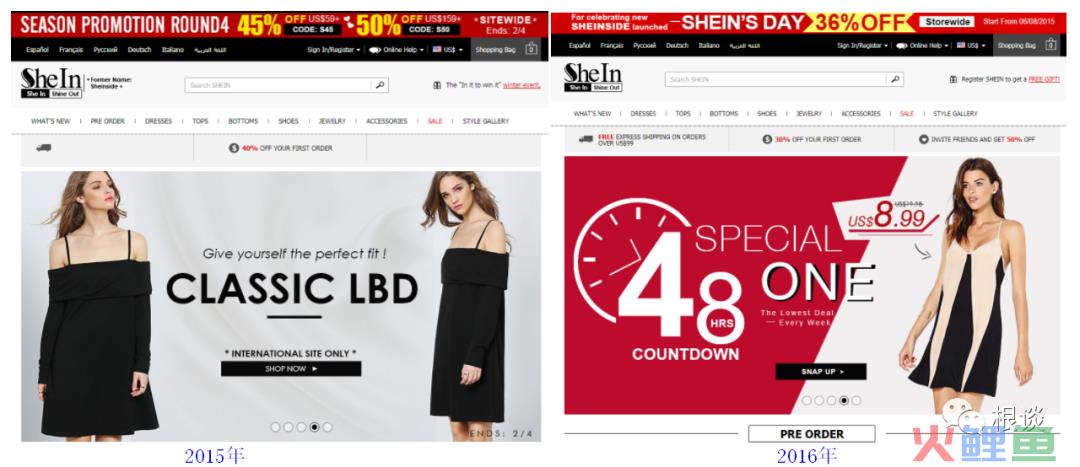Click the Search SHEIN field on 2015 page
Viewport: 1080px width, 467px height.
pos(278,85)
